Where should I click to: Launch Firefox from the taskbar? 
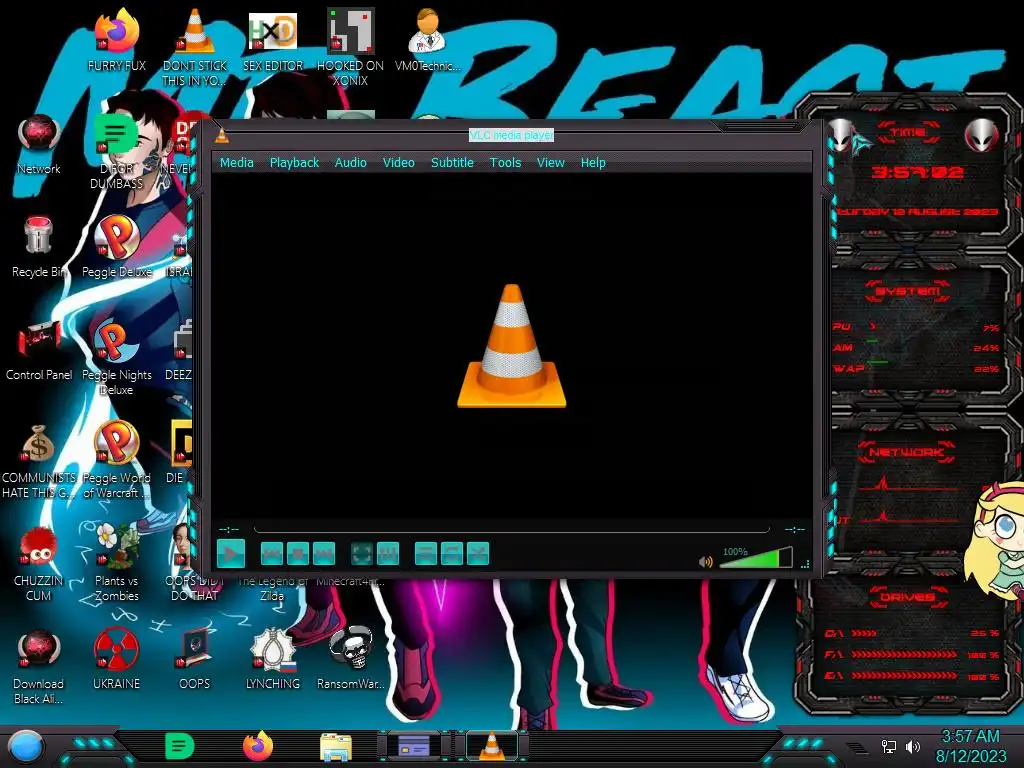click(x=258, y=746)
